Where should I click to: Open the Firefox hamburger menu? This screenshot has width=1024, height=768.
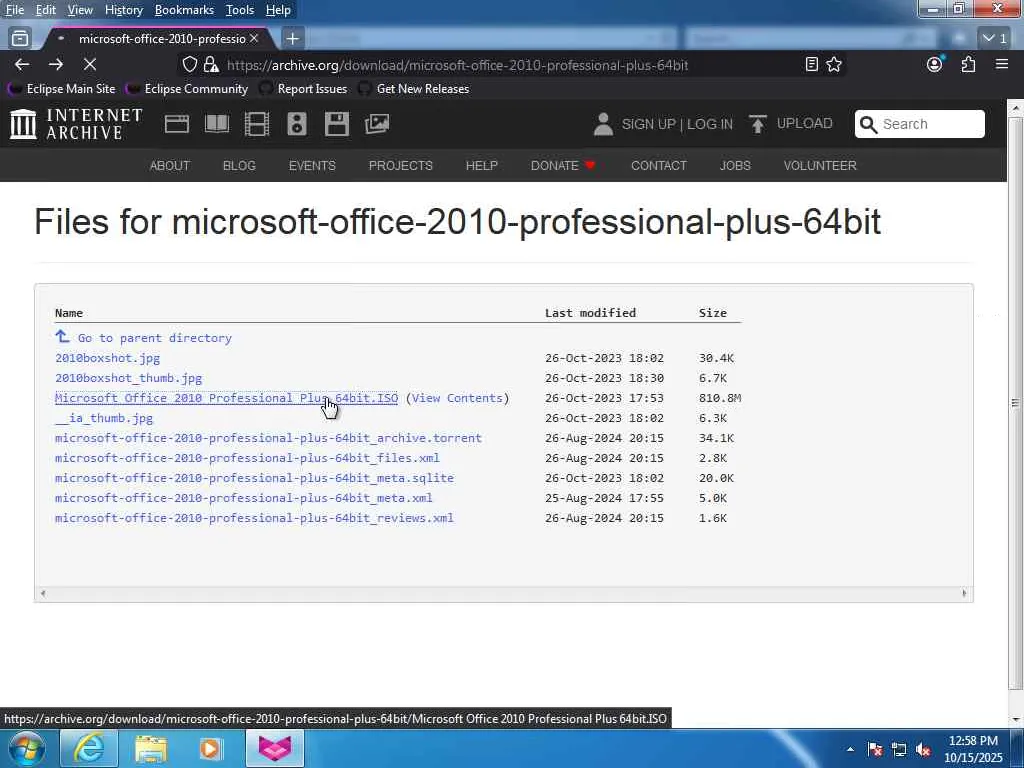[x=1002, y=64]
